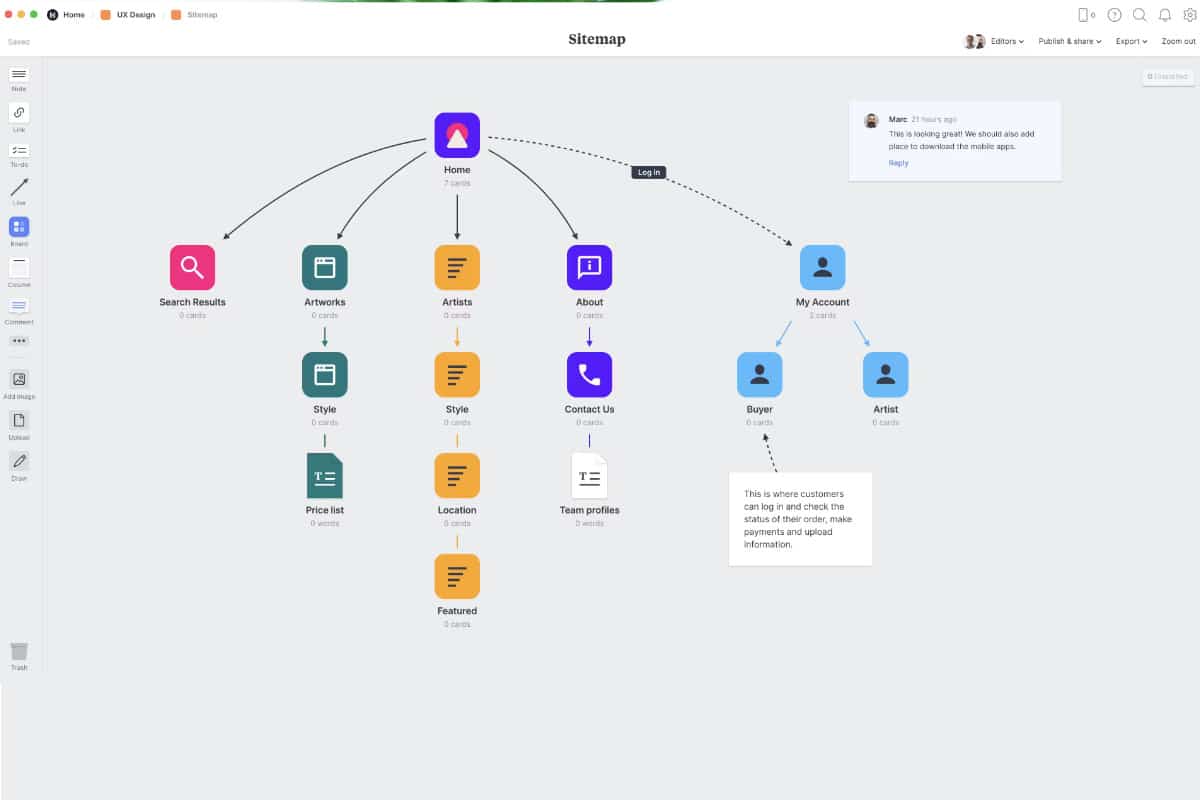This screenshot has height=800, width=1200.
Task: Open notifications via the bell icon
Action: (x=1163, y=15)
